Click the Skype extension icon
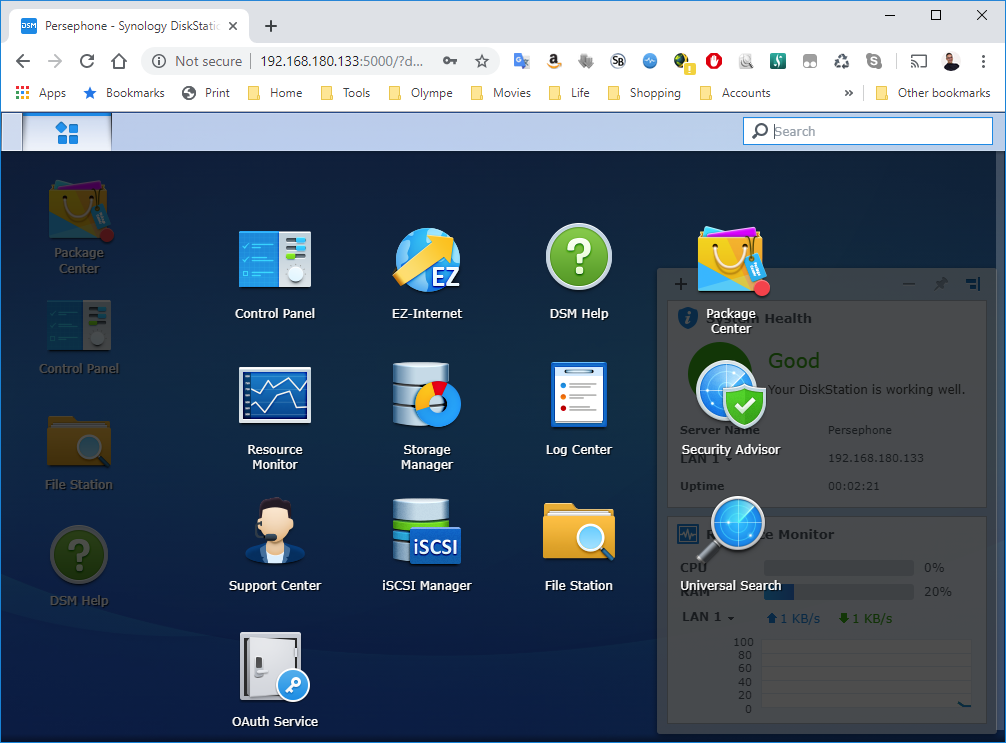This screenshot has width=1006, height=743. coord(874,61)
